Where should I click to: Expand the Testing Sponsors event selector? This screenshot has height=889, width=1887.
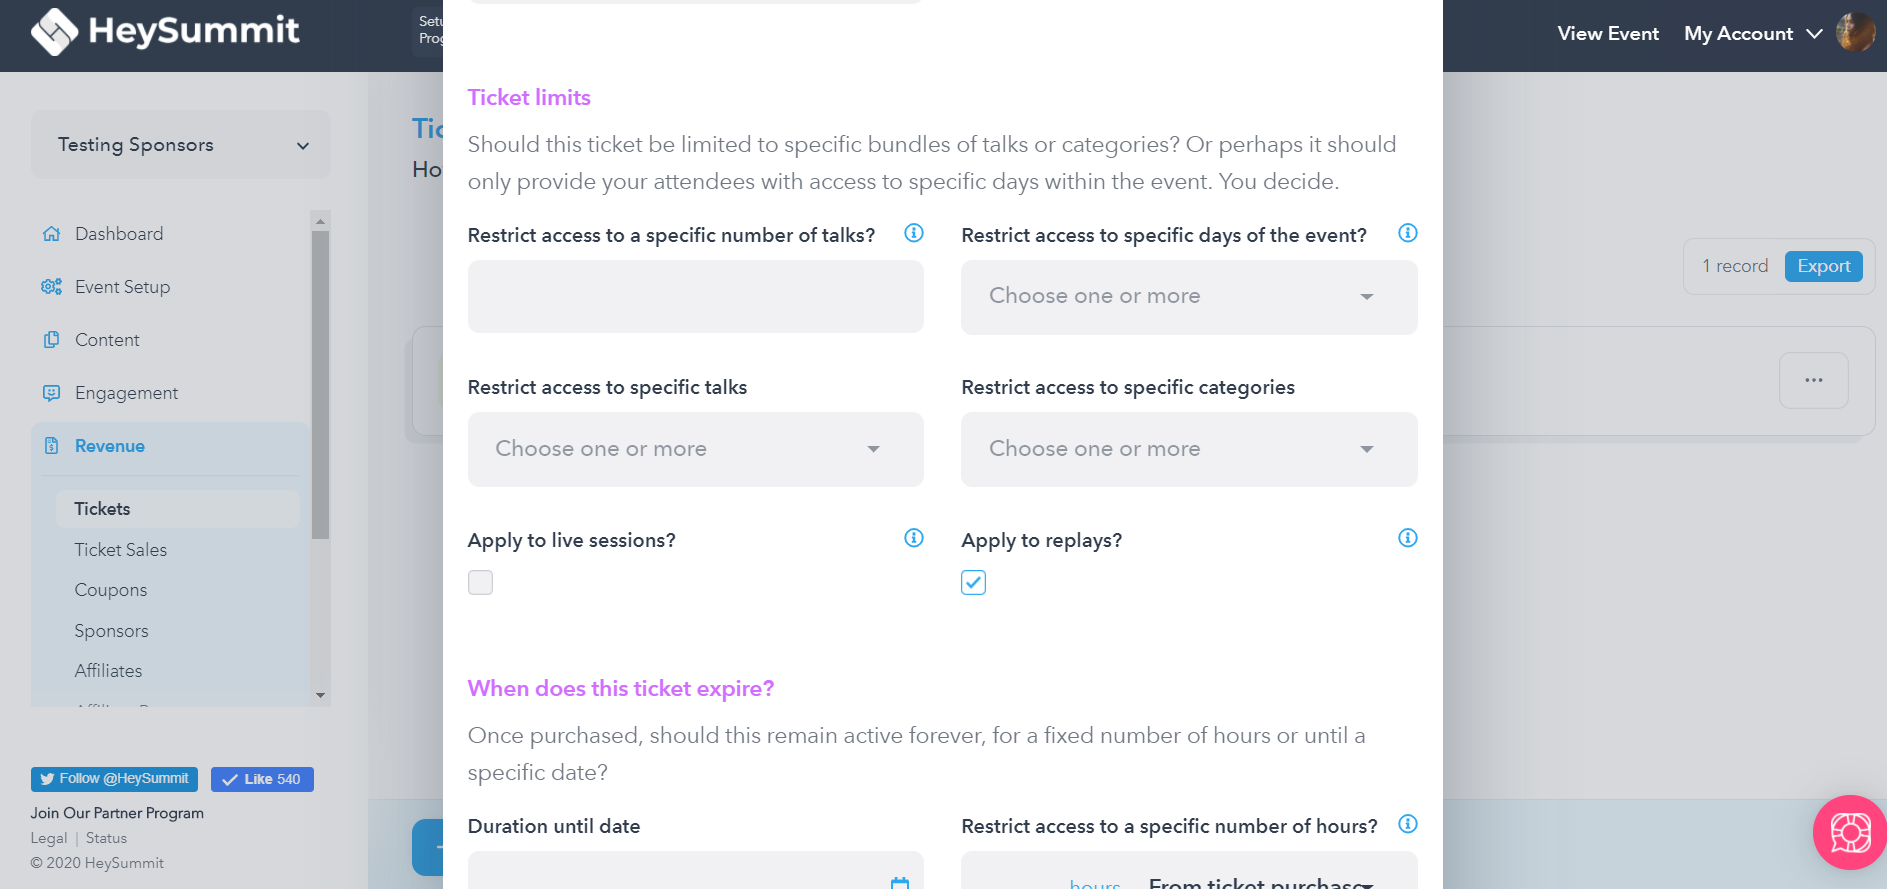[181, 145]
